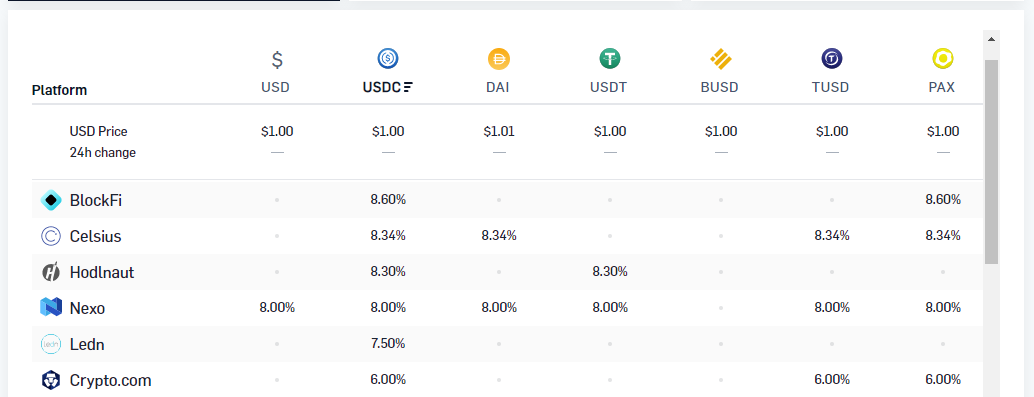The width and height of the screenshot is (1034, 397).
Task: Click BlockFi PAX rate 8.60%
Action: click(x=943, y=199)
